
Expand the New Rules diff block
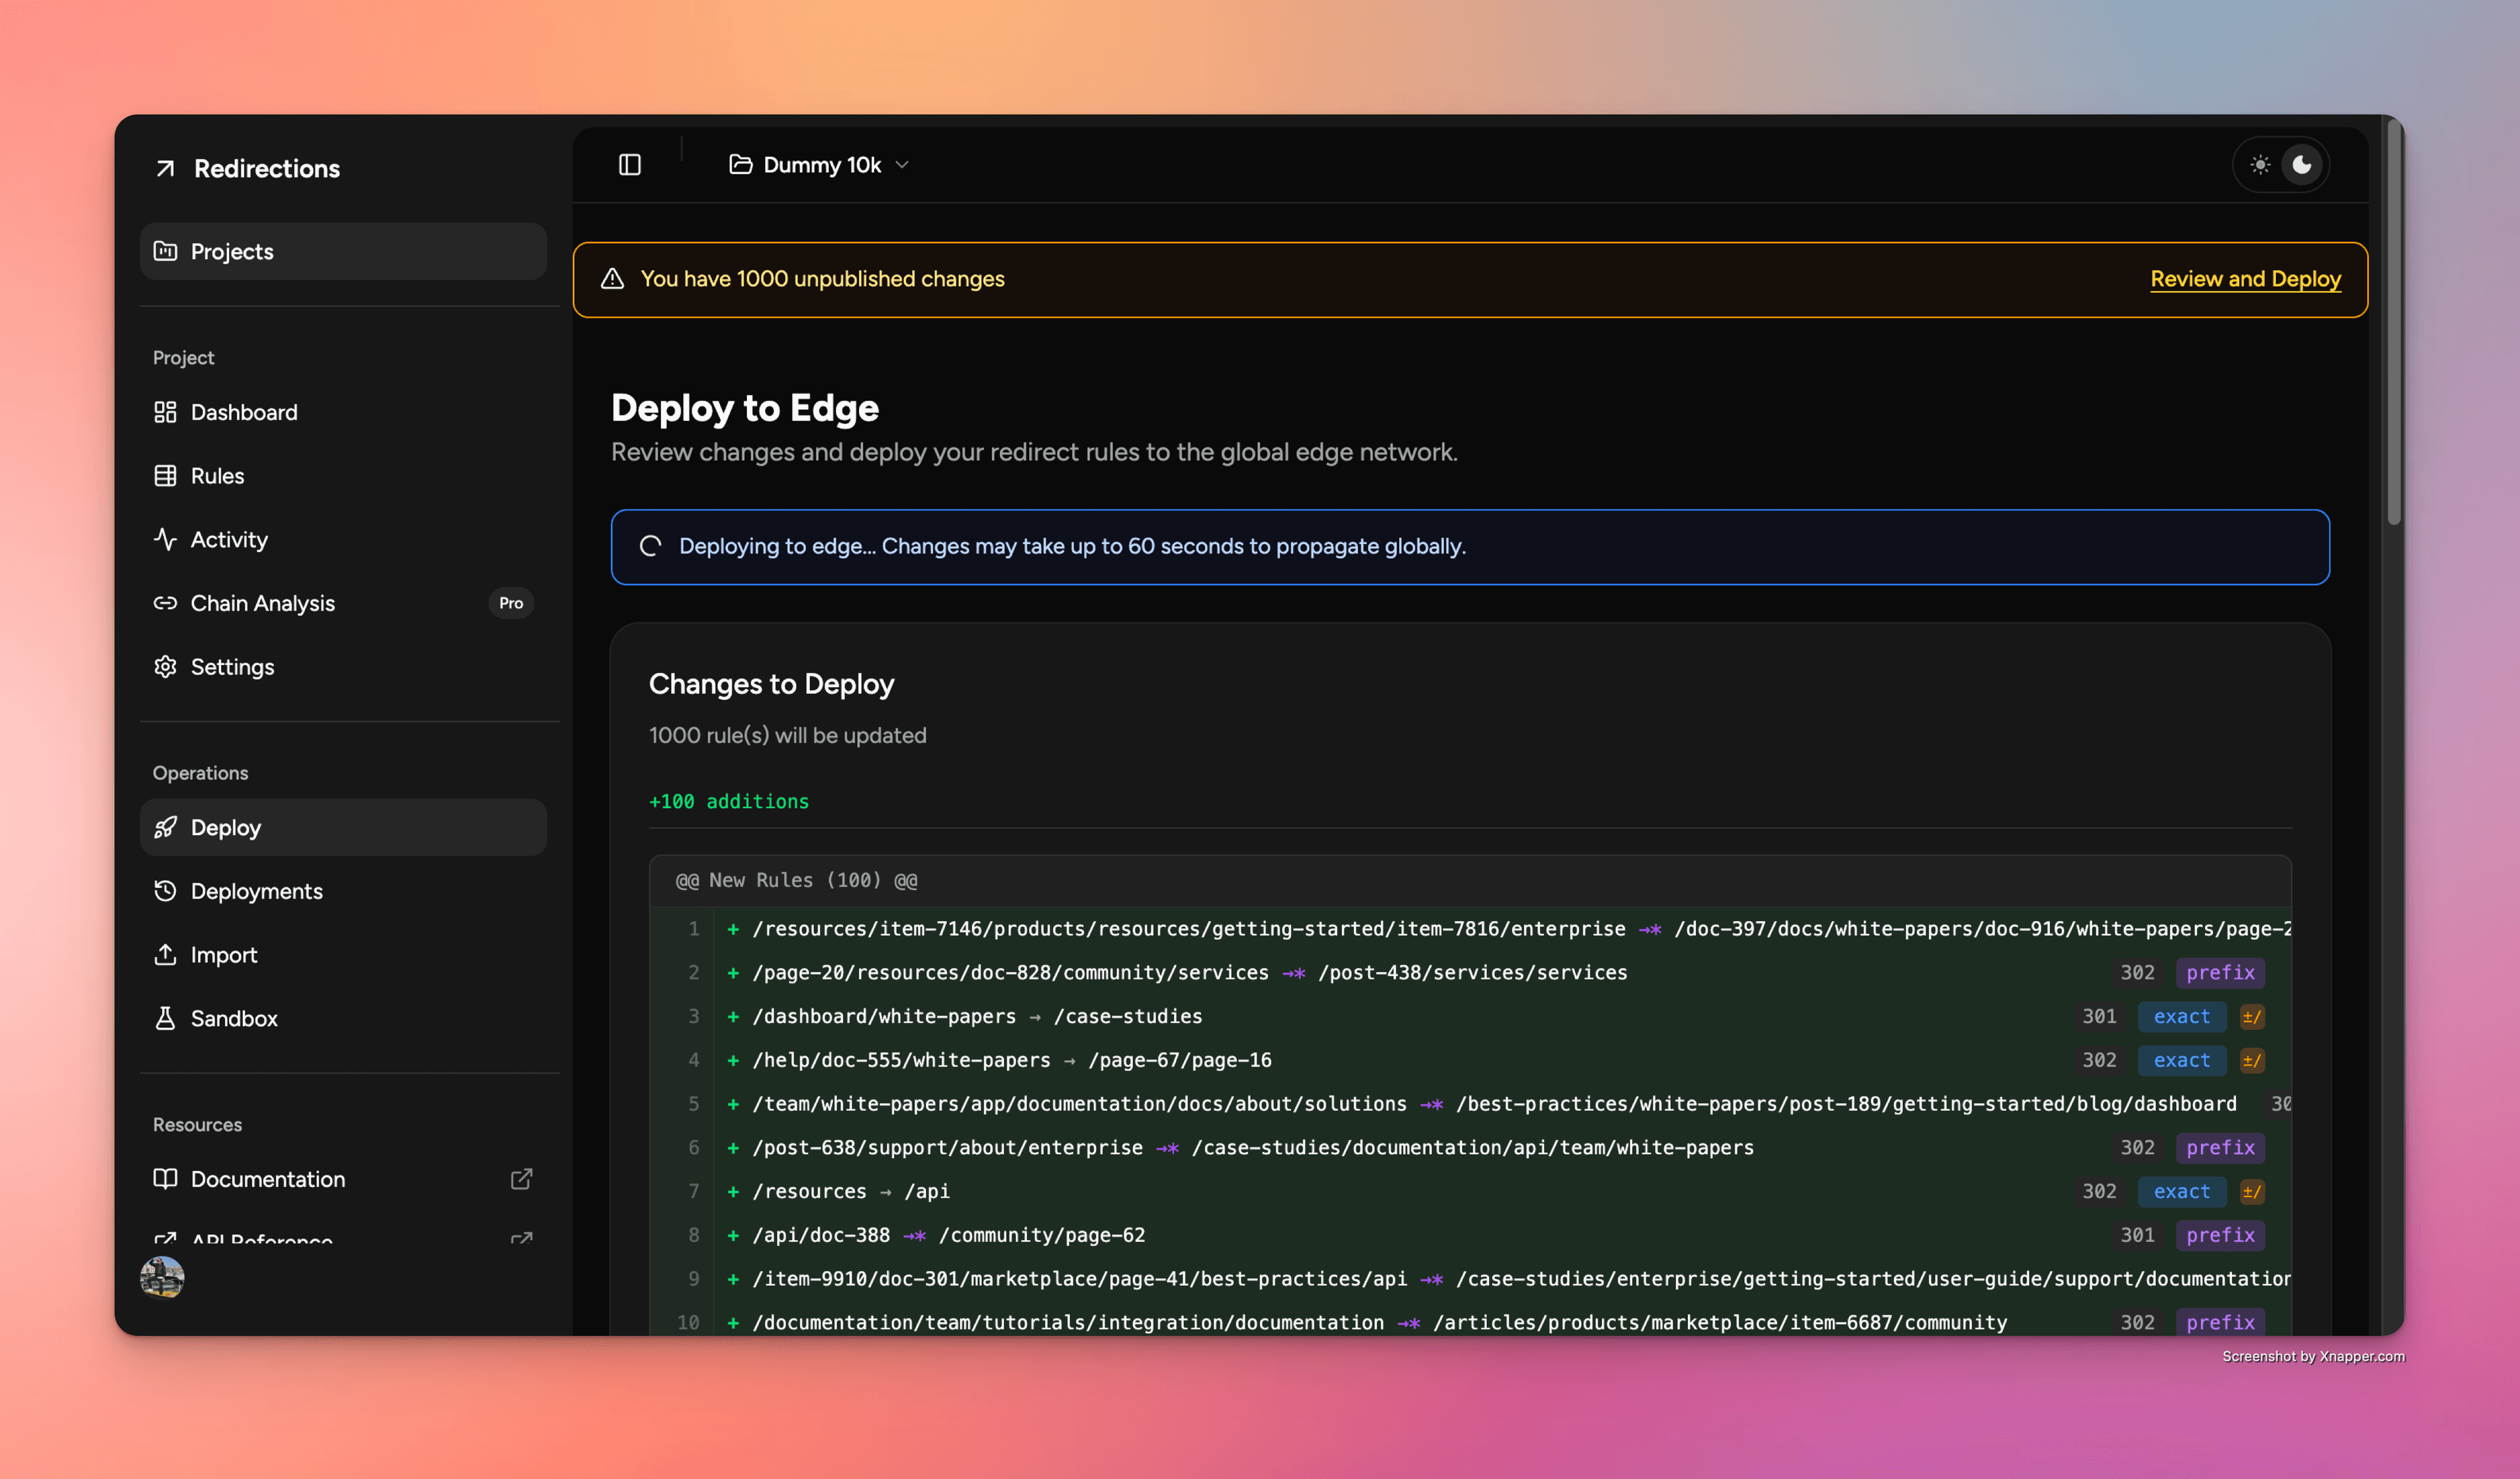click(795, 880)
